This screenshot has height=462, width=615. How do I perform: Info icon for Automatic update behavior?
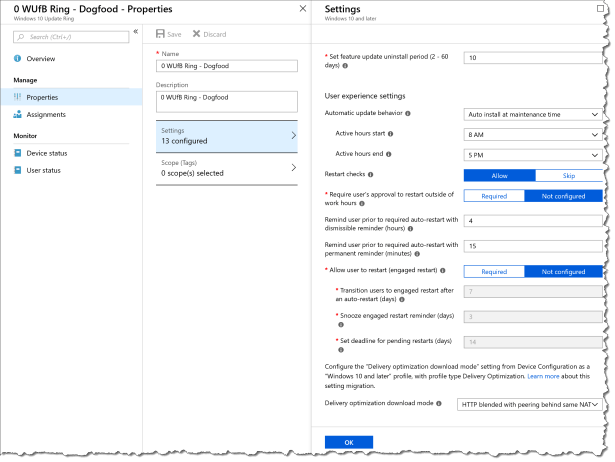pos(408,113)
